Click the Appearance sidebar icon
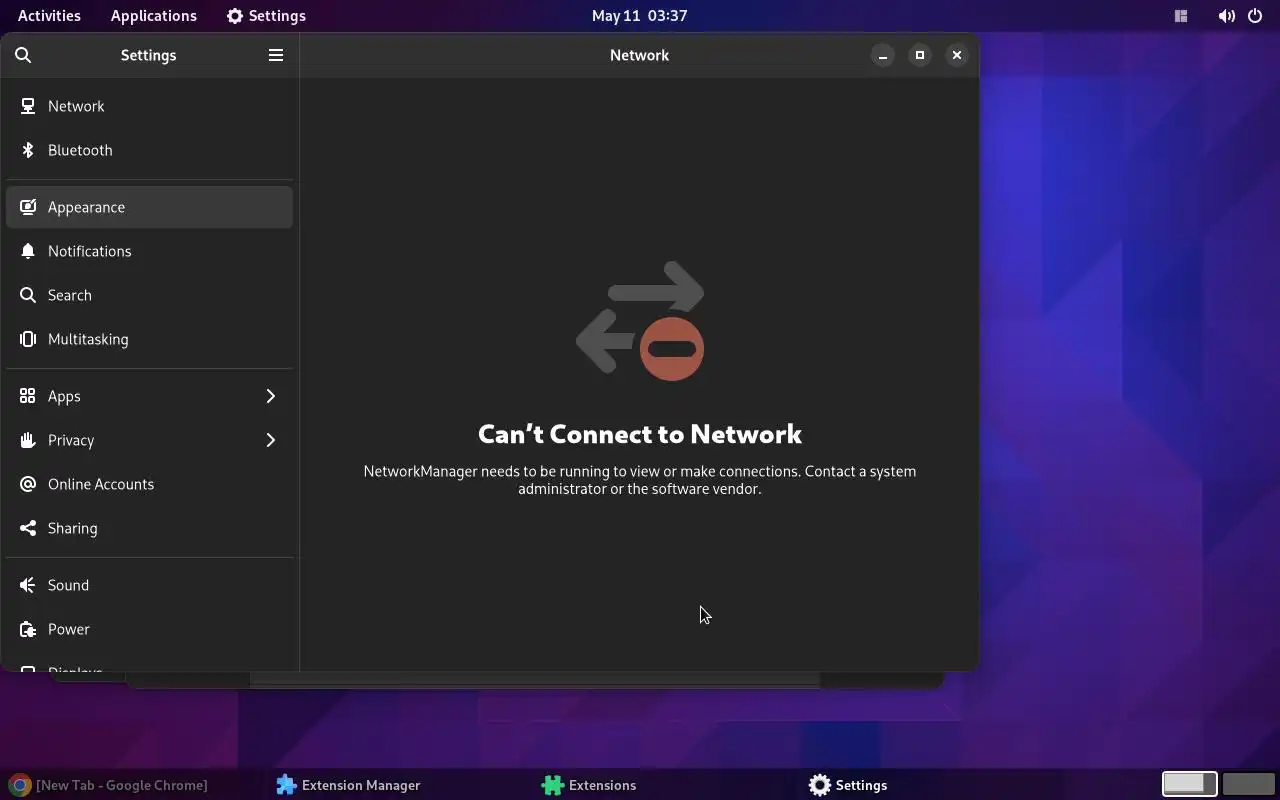Viewport: 1280px width, 800px height. 28,207
